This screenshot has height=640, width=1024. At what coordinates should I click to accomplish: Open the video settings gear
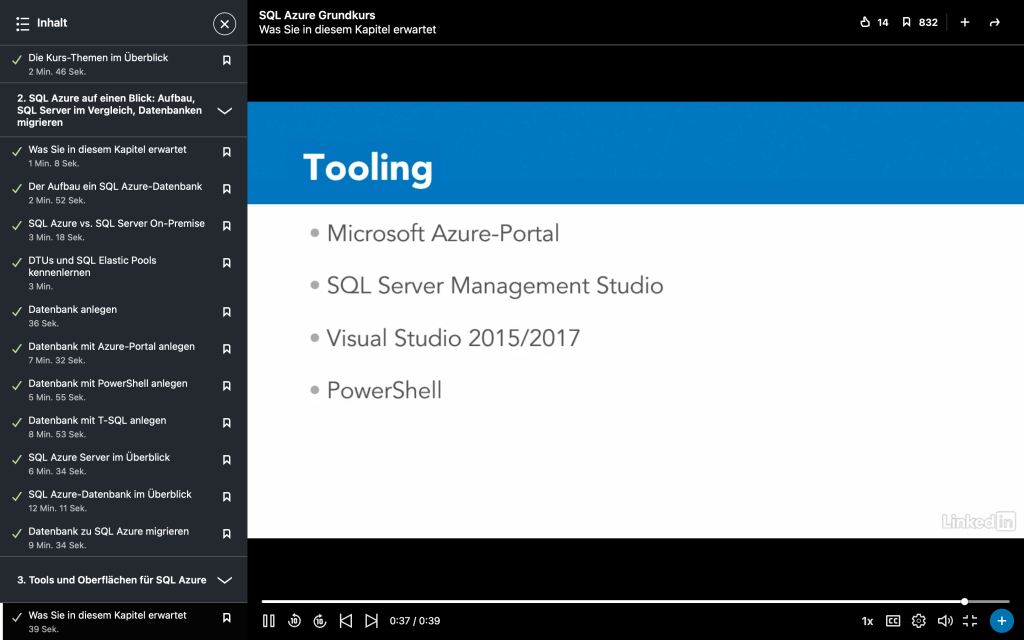tap(919, 621)
